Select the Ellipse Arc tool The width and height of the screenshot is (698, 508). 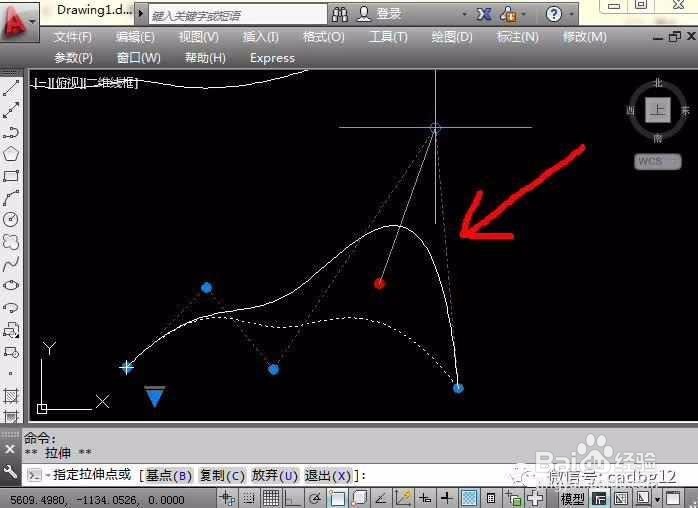(x=11, y=308)
